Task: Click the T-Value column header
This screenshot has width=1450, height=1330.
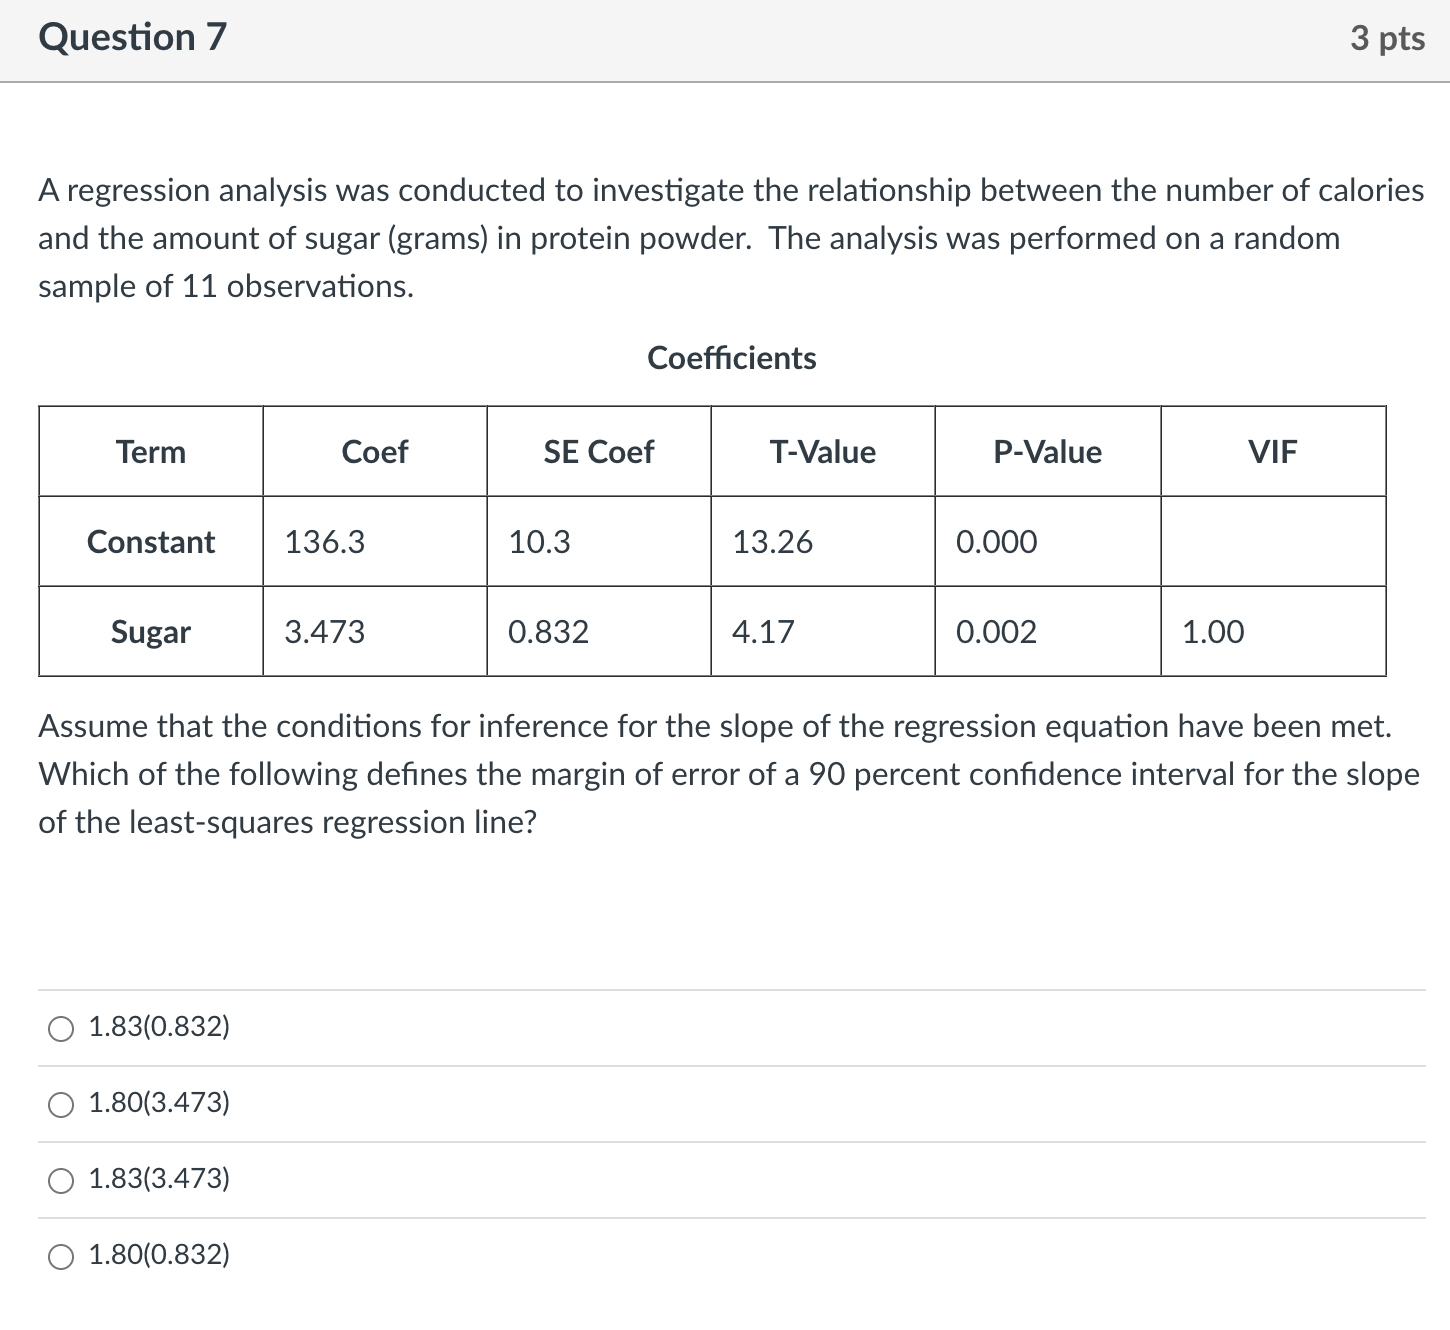Action: click(x=822, y=451)
